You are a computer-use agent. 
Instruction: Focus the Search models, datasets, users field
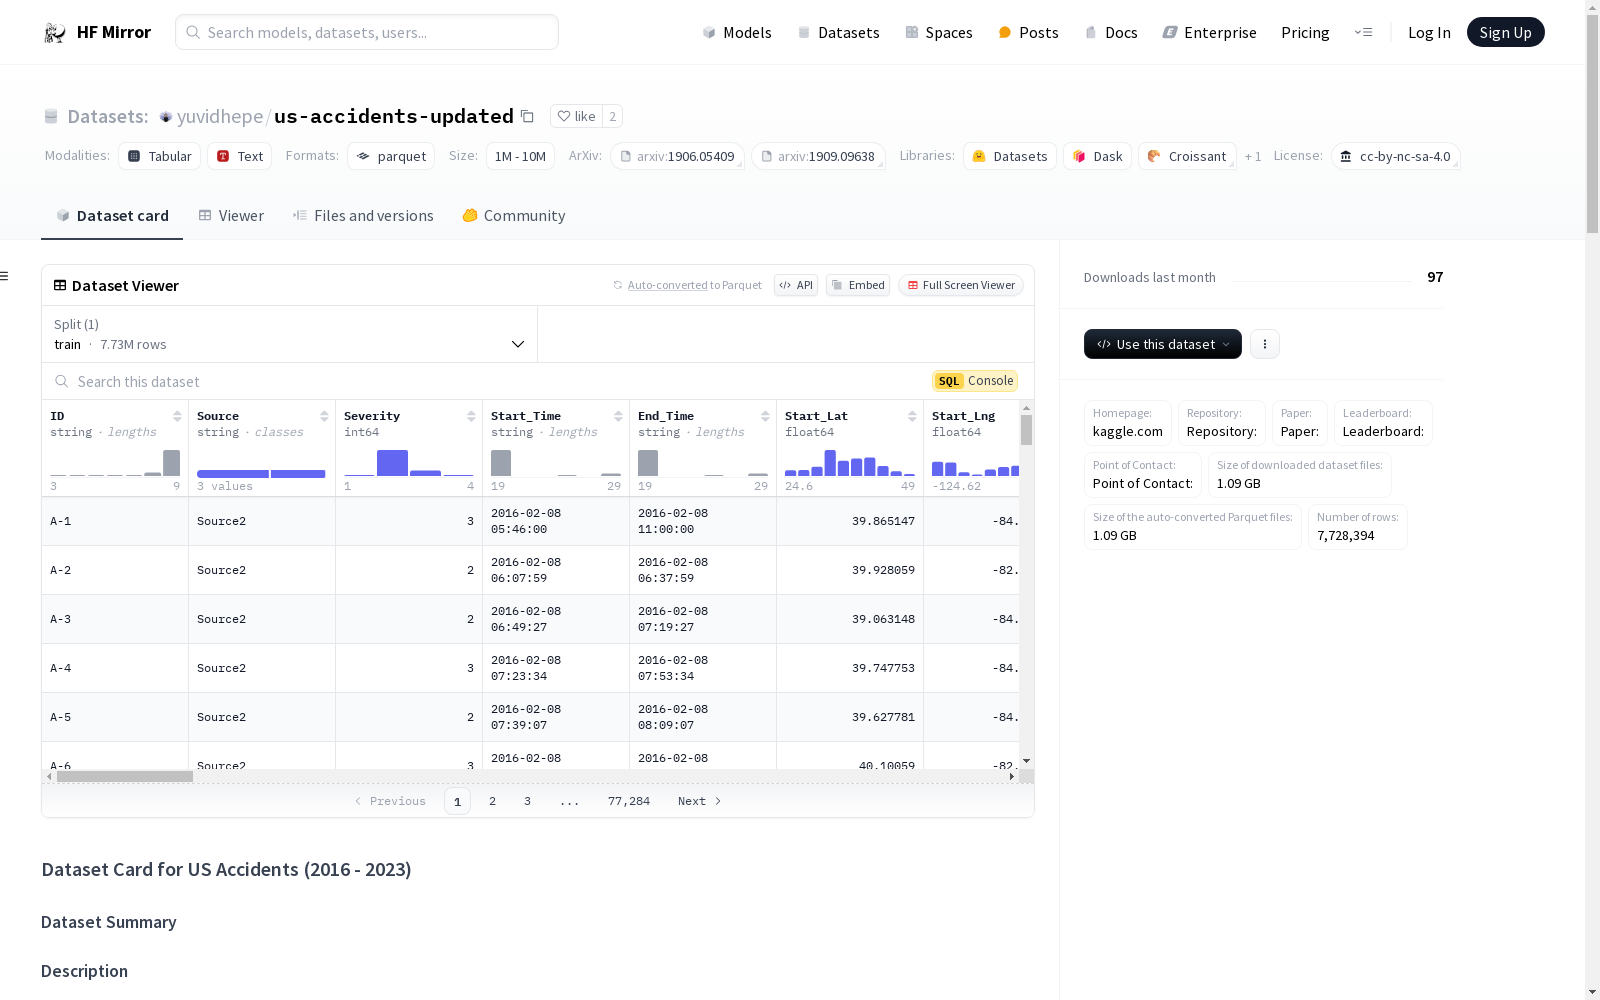[x=367, y=32]
